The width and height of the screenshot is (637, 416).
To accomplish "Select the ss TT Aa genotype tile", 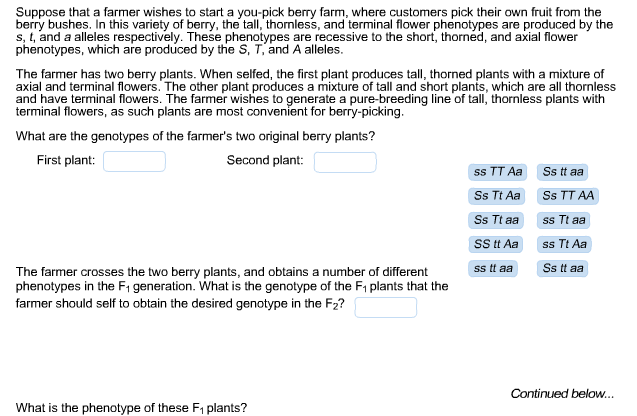I will pos(498,172).
